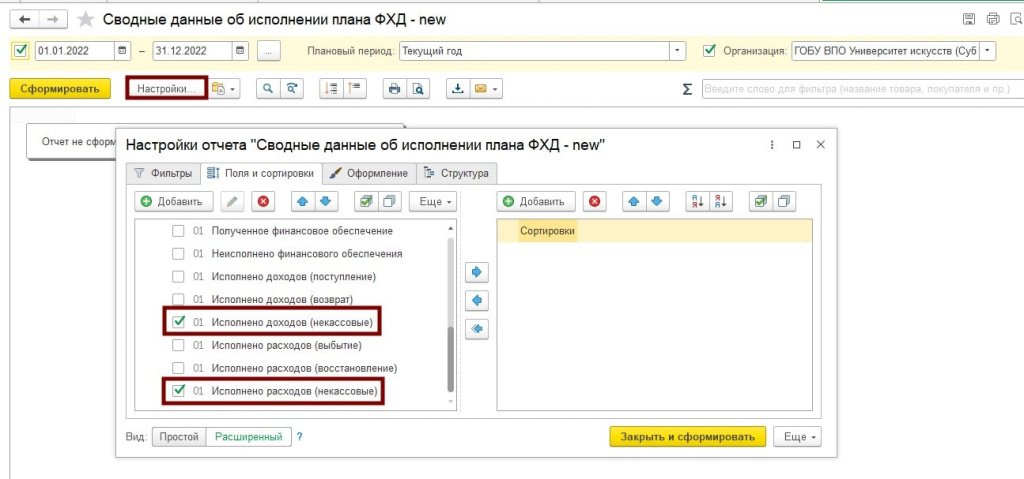Click the red delete icon in fields panel
The width and height of the screenshot is (1024, 479).
pyautogui.click(x=263, y=202)
